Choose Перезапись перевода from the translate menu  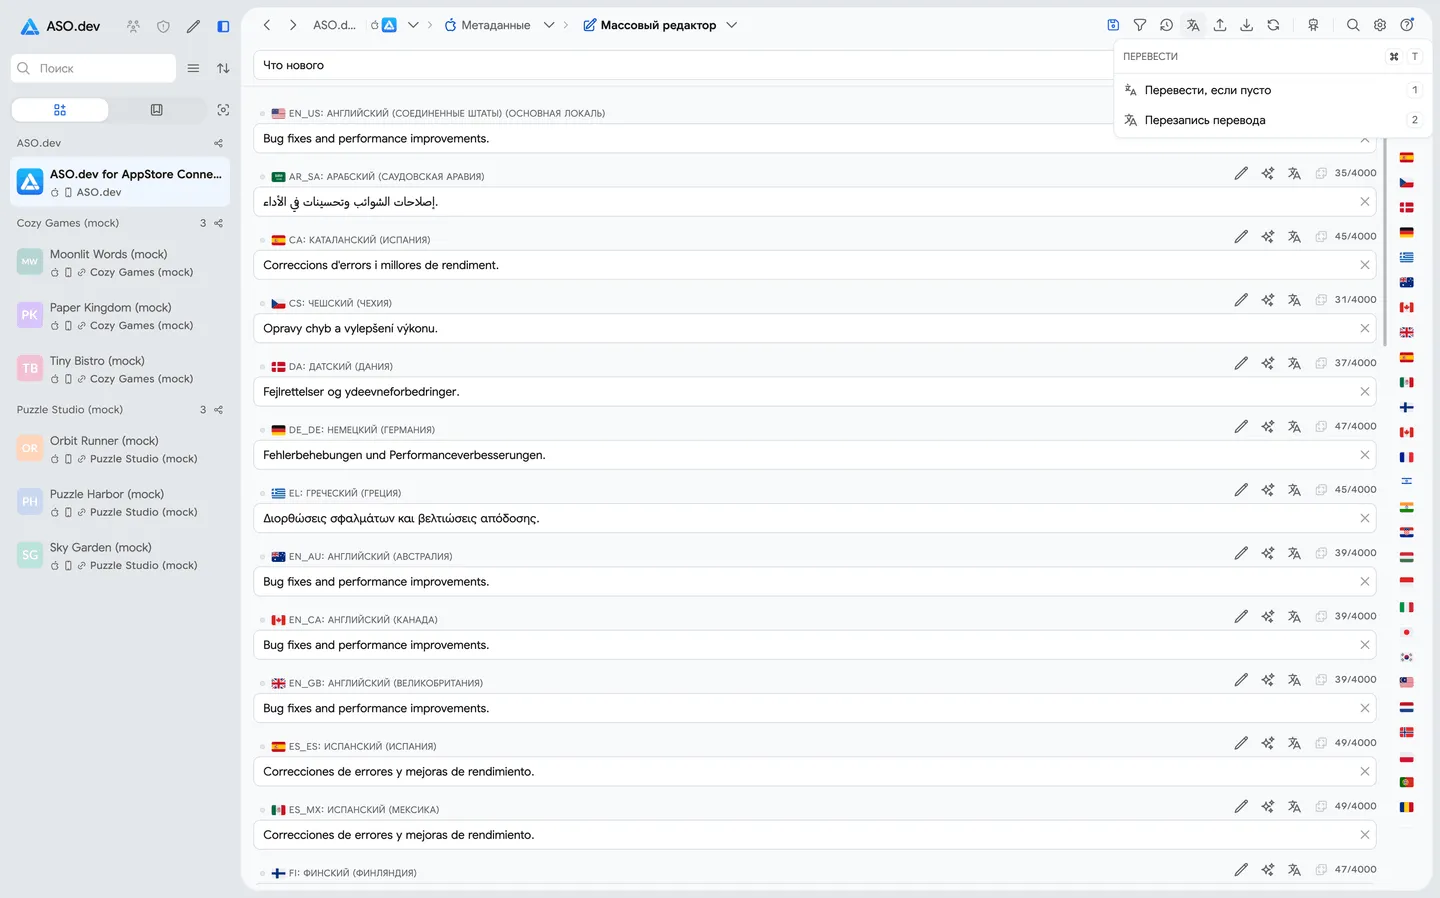click(1273, 120)
